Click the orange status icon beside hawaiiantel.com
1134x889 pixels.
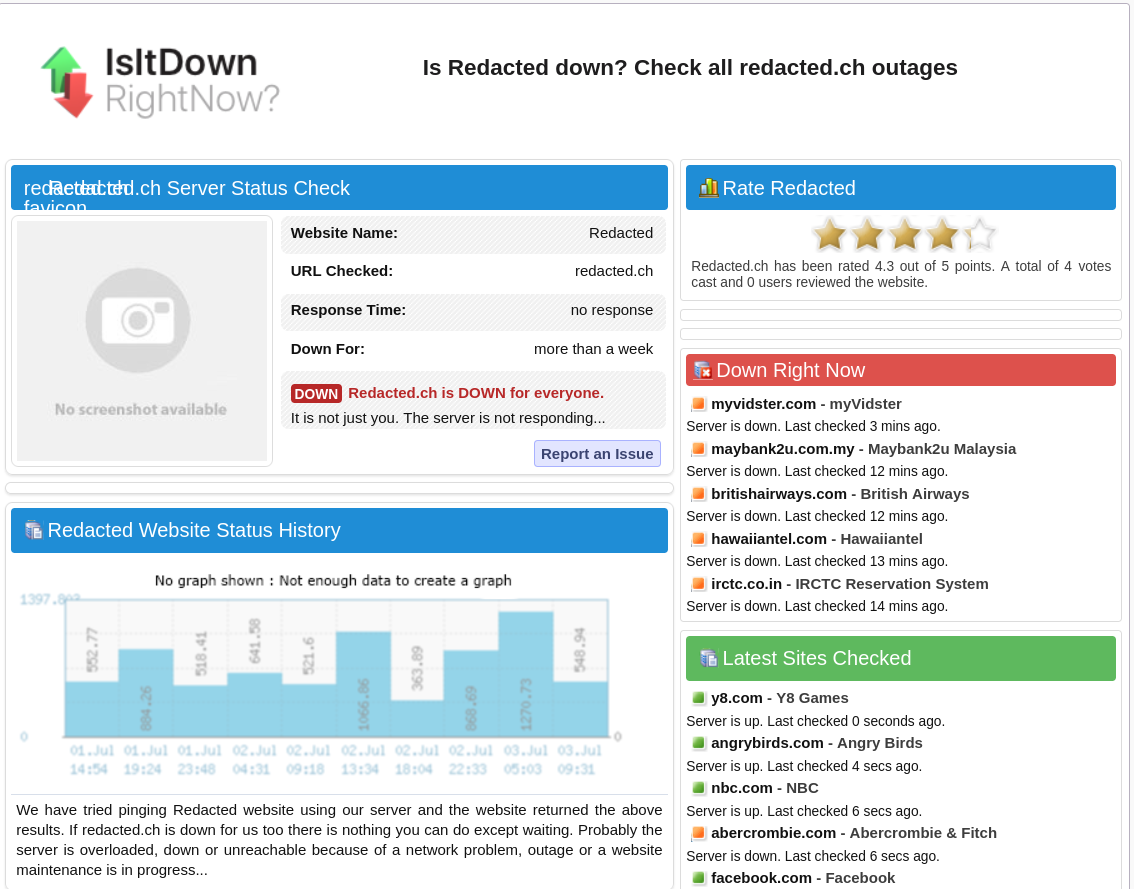(x=698, y=539)
